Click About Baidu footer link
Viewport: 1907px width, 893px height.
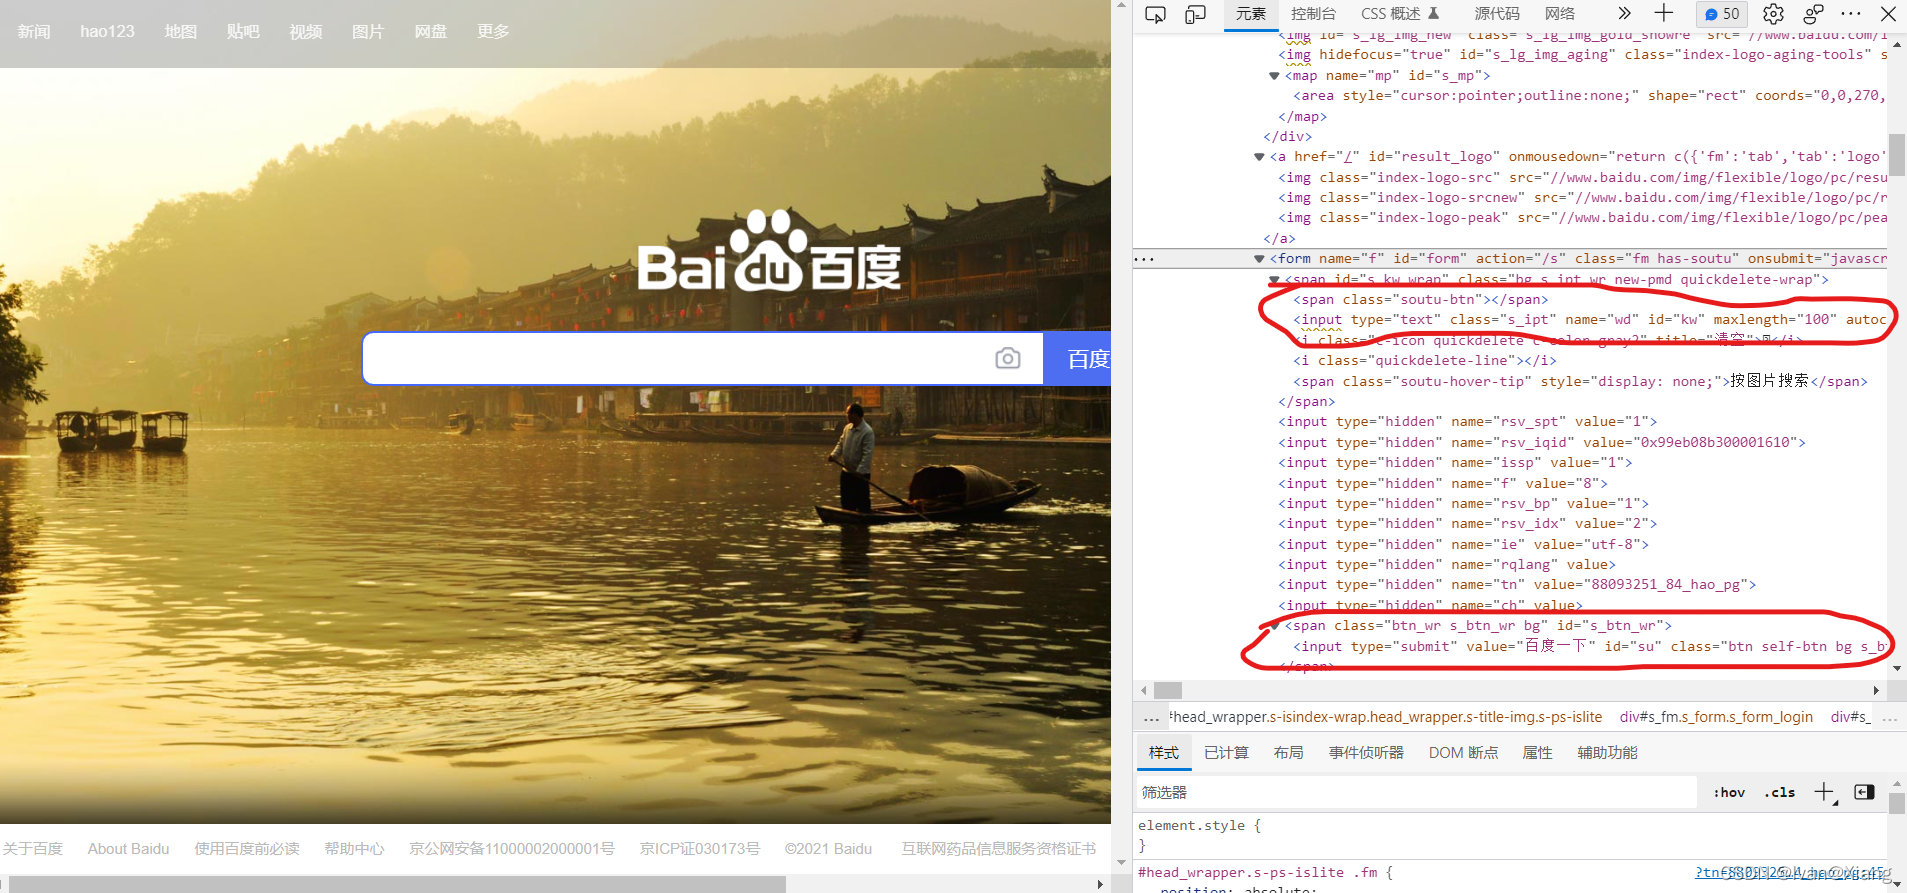[128, 849]
